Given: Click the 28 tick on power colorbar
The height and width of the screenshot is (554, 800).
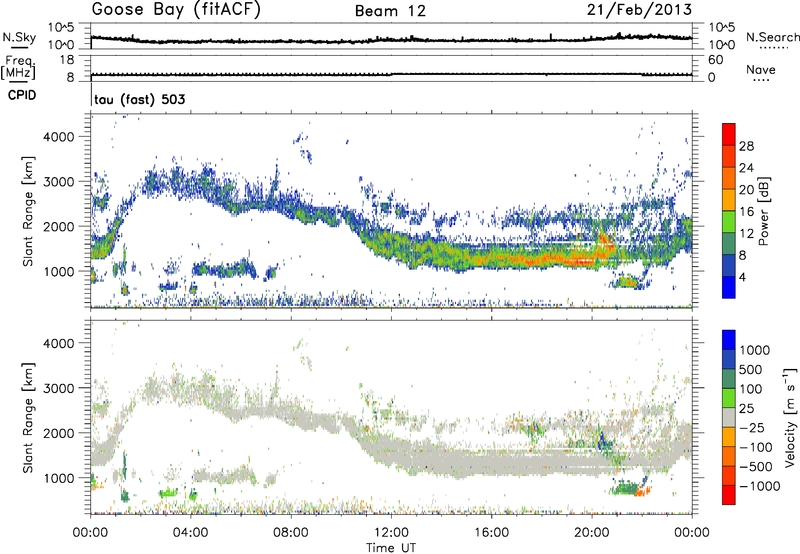Looking at the screenshot, I should [x=746, y=146].
